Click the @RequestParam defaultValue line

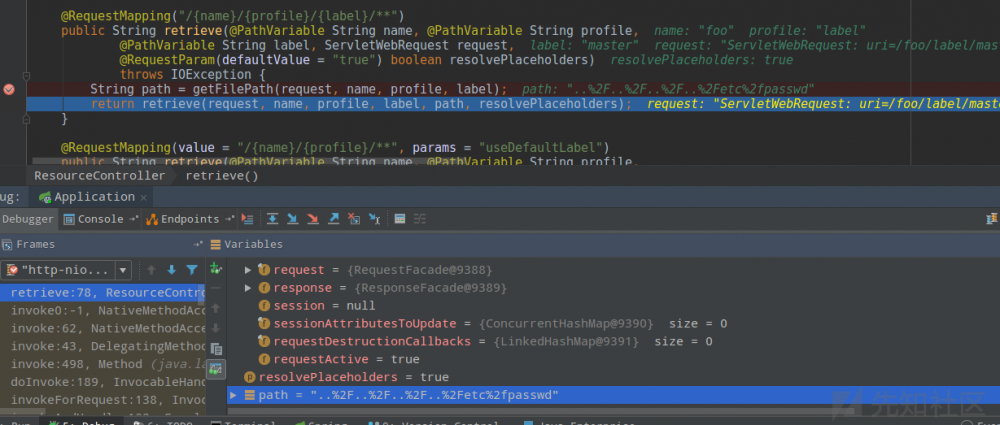[x=357, y=60]
